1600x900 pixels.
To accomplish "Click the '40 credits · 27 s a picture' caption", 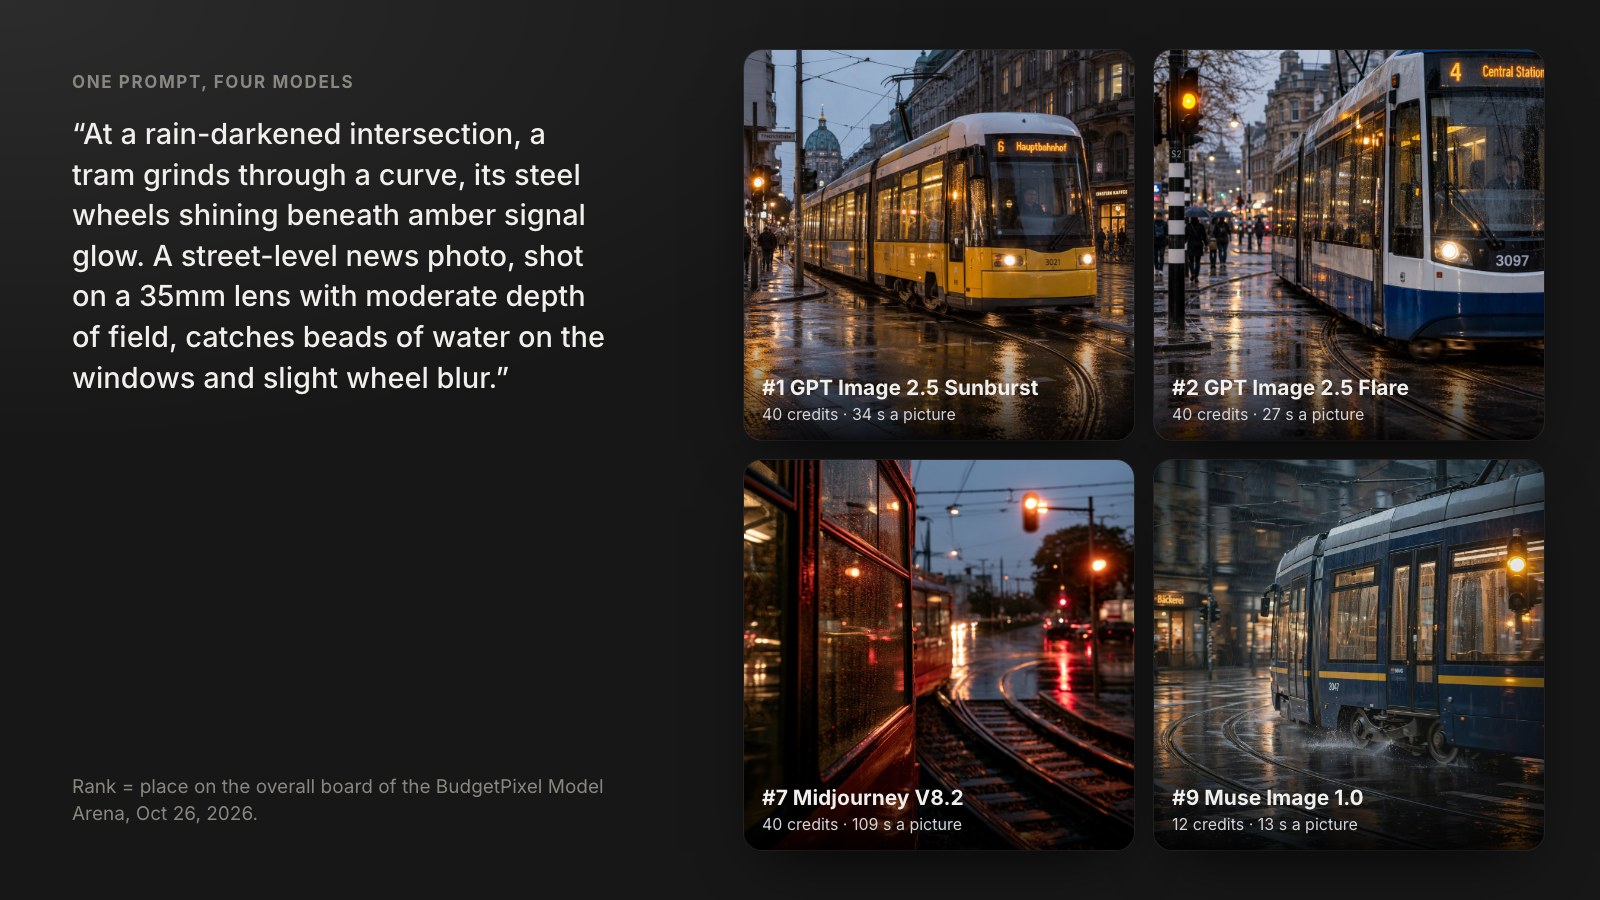I will [x=1268, y=414].
